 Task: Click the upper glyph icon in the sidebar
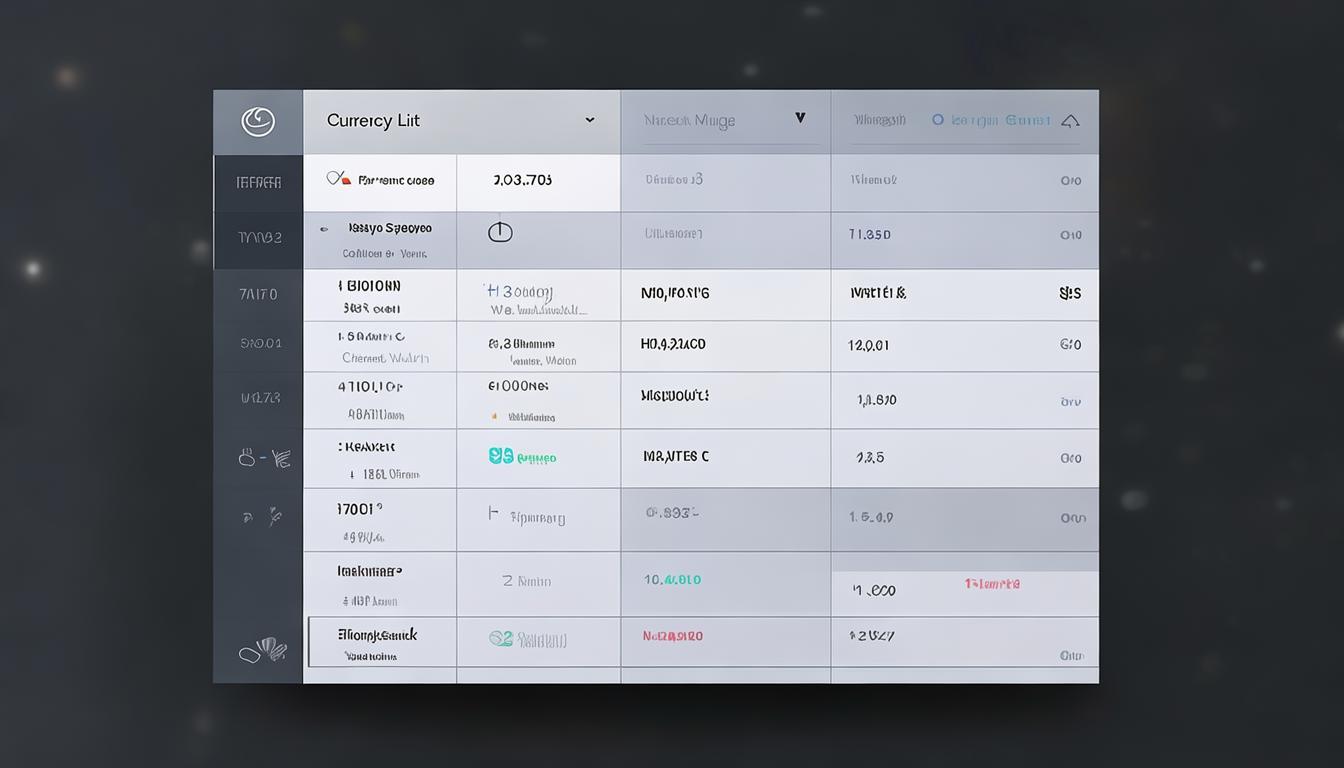click(264, 458)
